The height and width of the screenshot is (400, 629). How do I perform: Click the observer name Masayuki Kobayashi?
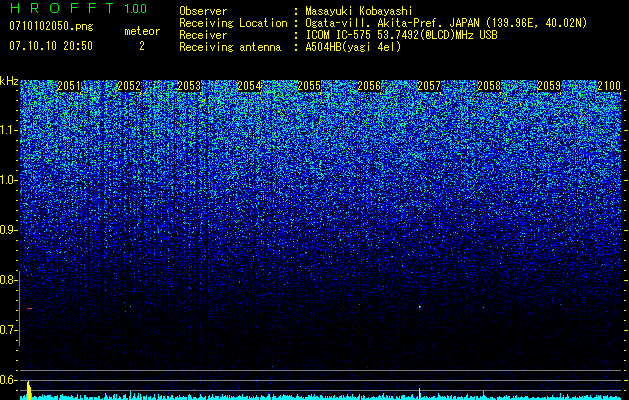[358, 11]
